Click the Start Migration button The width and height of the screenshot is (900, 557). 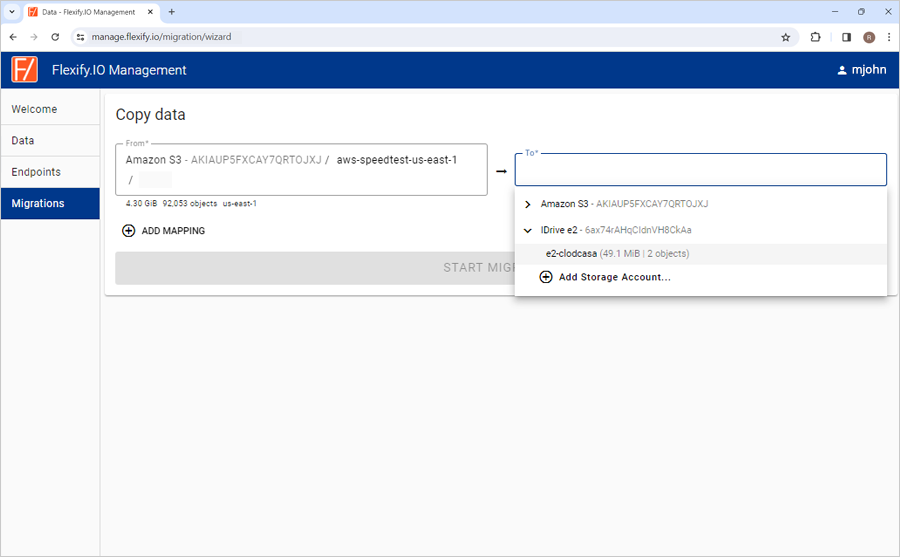[x=315, y=268]
